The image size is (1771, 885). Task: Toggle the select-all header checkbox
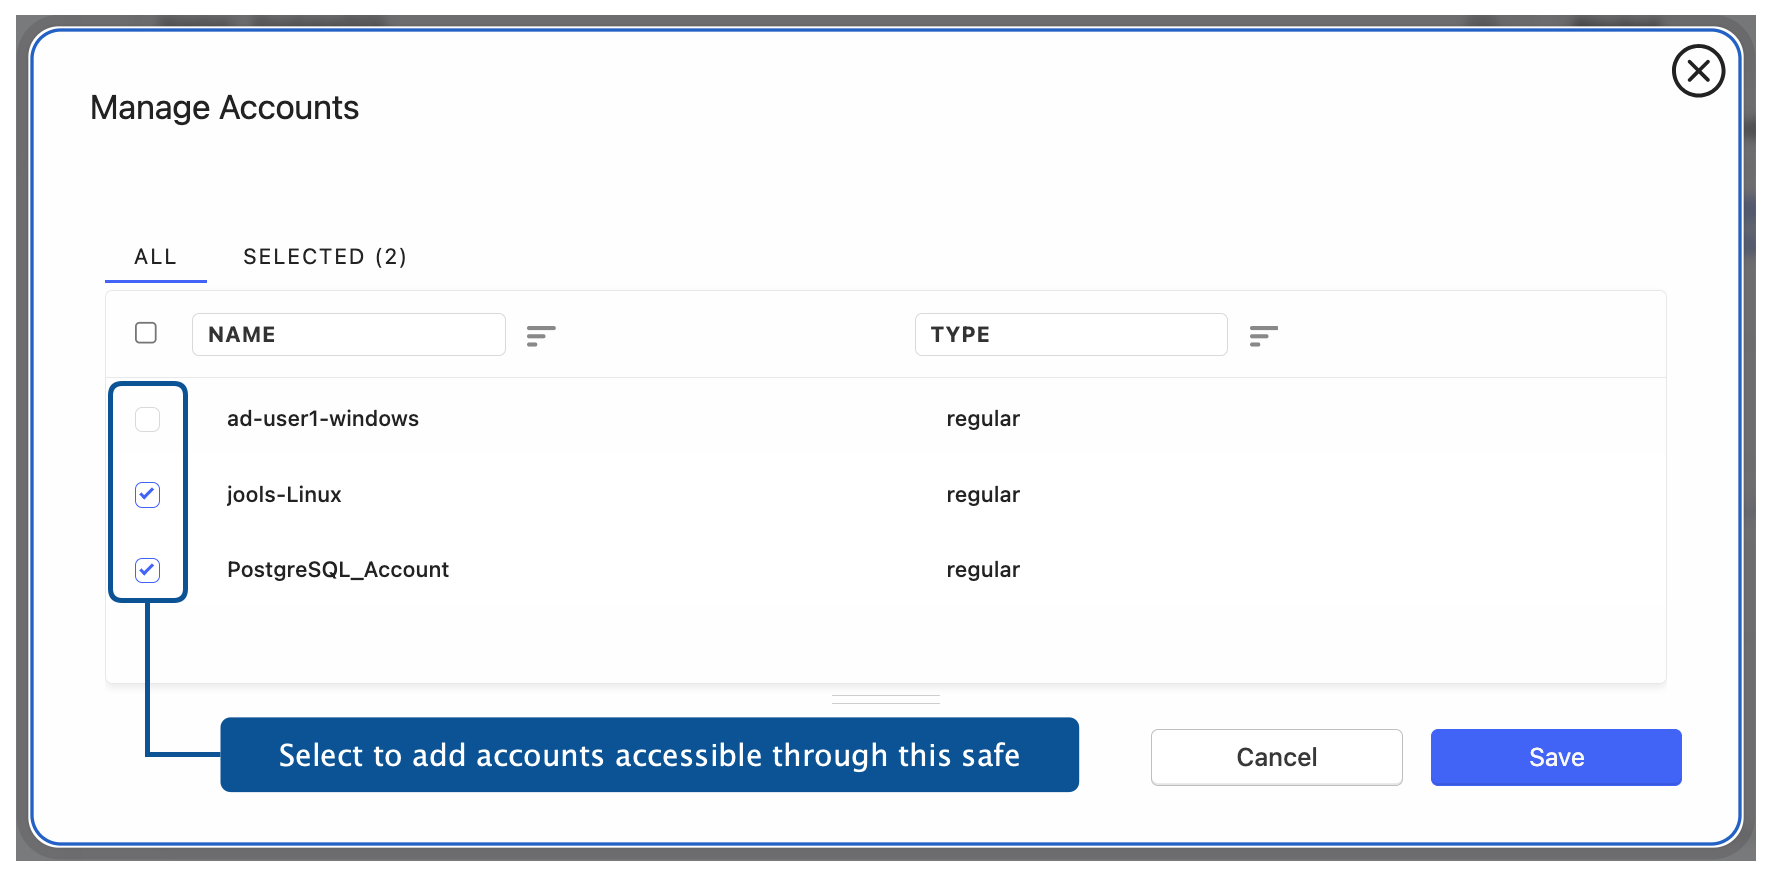point(146,333)
